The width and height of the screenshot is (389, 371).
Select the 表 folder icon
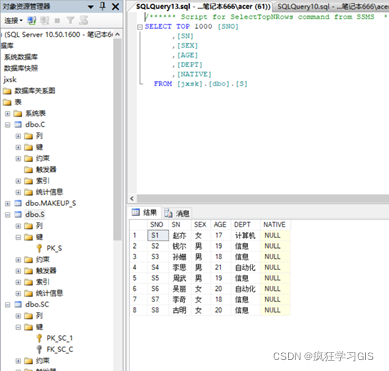click(x=7, y=102)
